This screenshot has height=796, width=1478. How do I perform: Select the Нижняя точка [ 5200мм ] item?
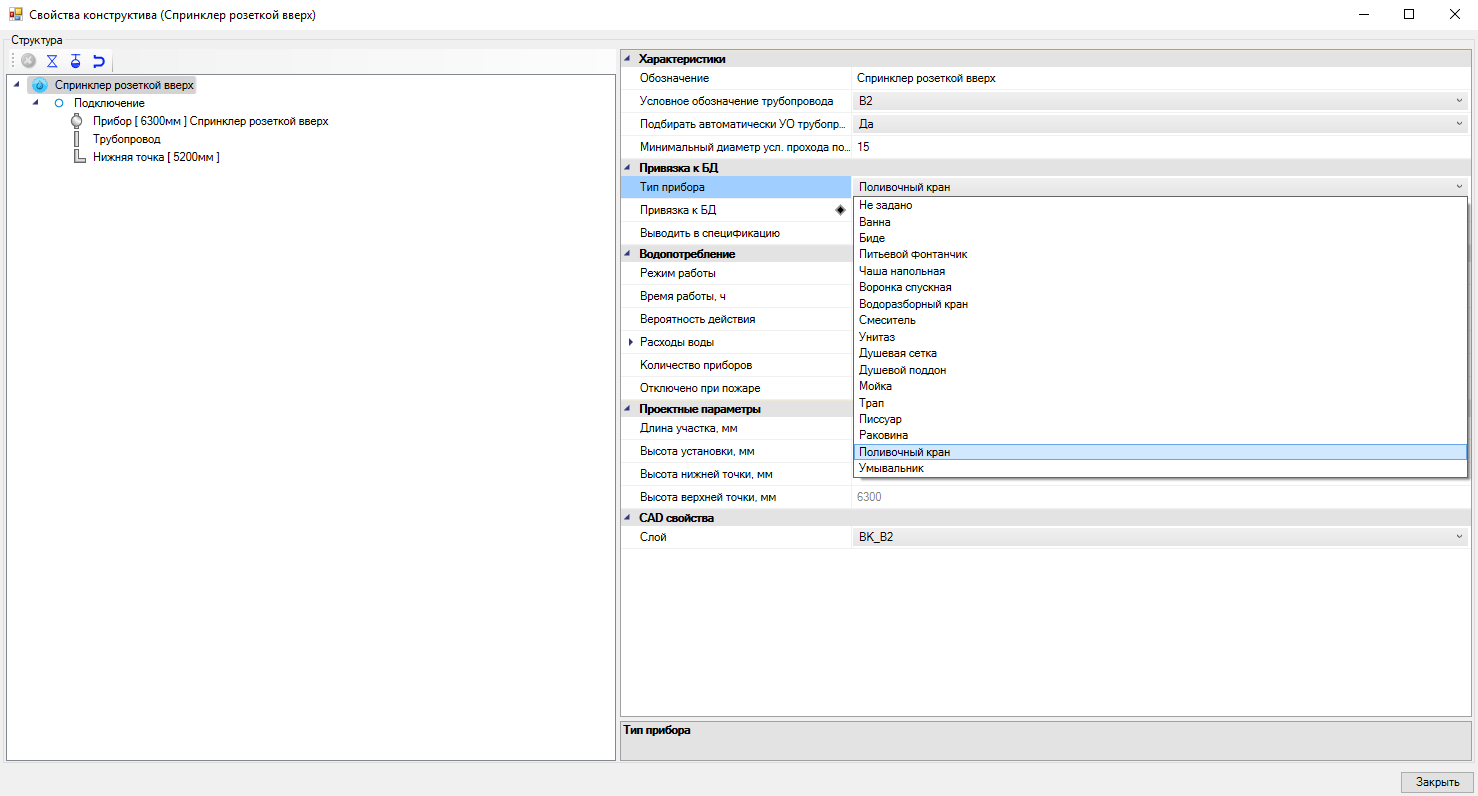pyautogui.click(x=156, y=157)
